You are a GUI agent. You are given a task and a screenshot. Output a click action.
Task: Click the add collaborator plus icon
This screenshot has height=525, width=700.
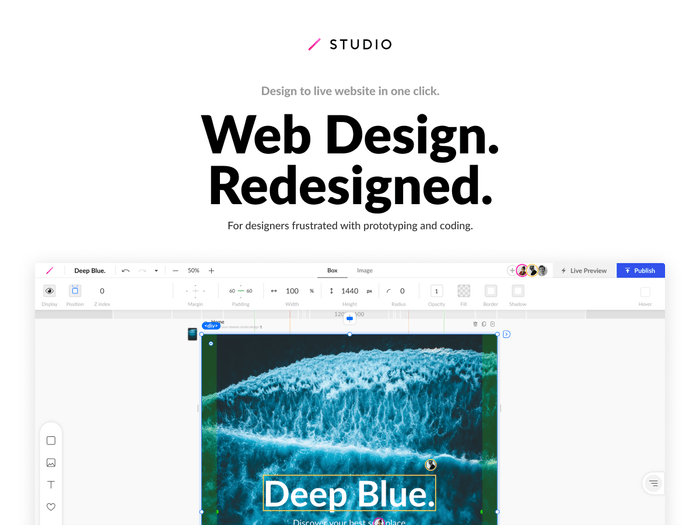tap(512, 271)
